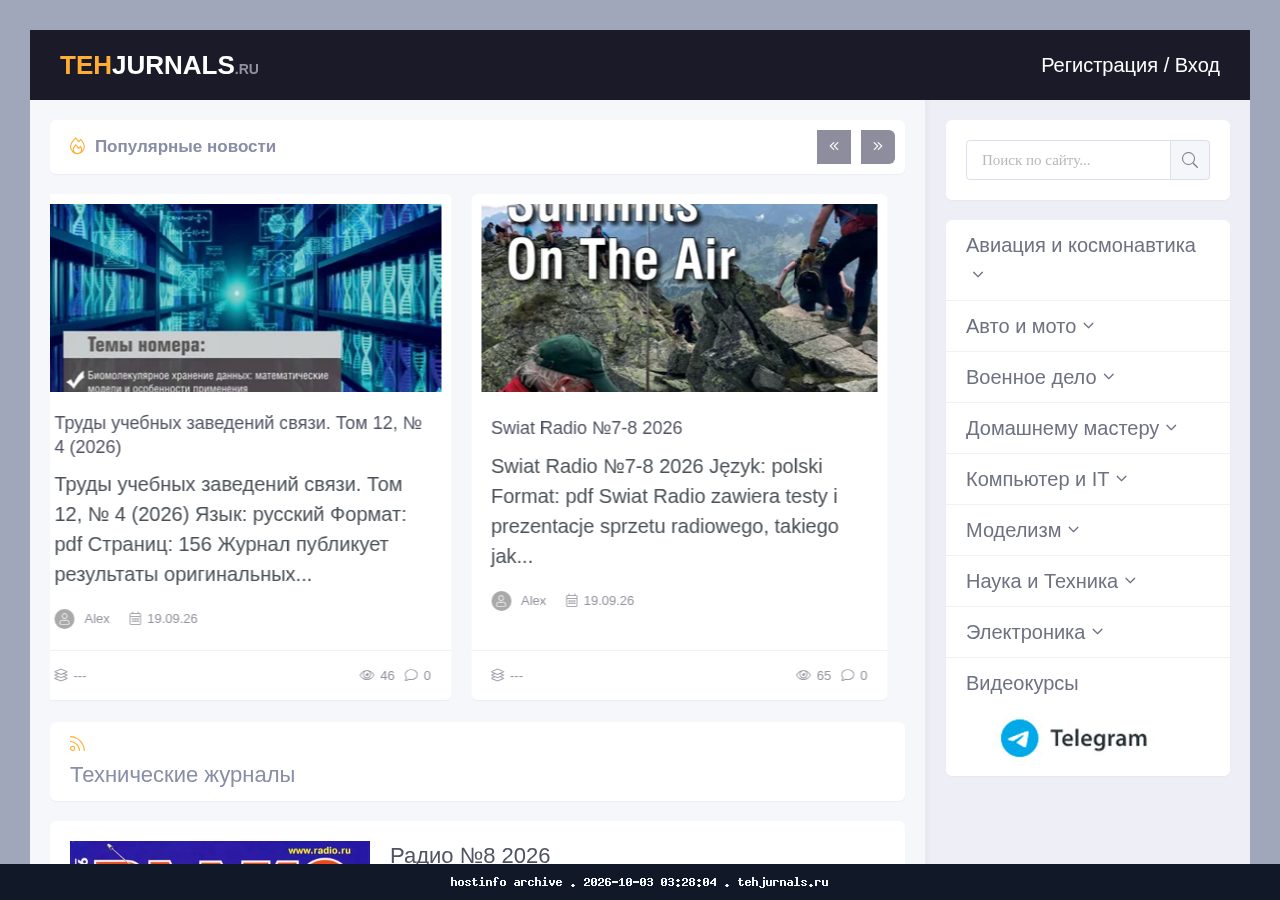Image resolution: width=1280 pixels, height=900 pixels.
Task: Go to previous popular news slide
Action: 834,147
